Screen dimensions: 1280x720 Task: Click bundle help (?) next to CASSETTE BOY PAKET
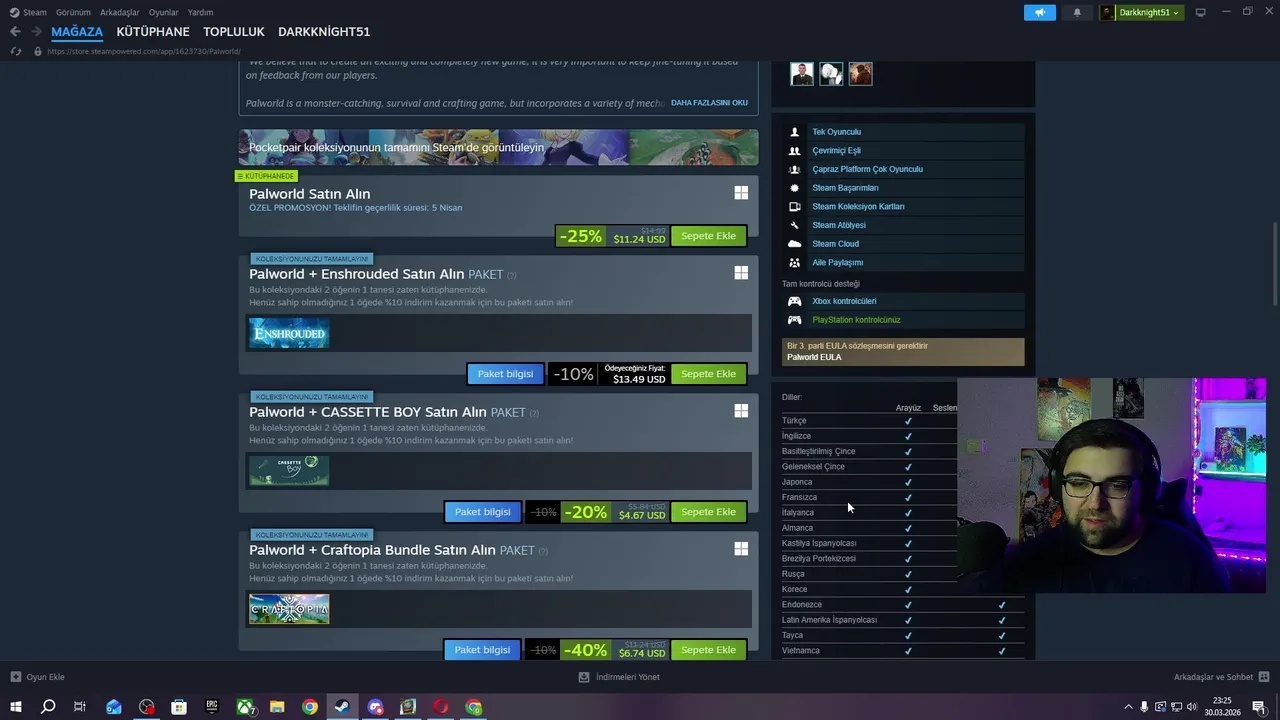(534, 413)
